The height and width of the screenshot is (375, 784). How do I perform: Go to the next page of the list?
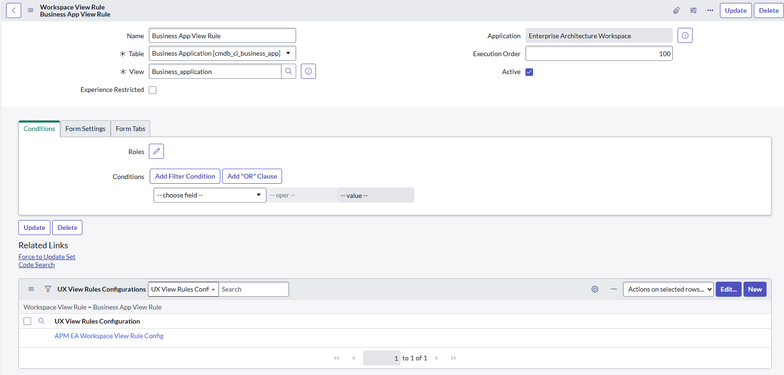pyautogui.click(x=436, y=358)
